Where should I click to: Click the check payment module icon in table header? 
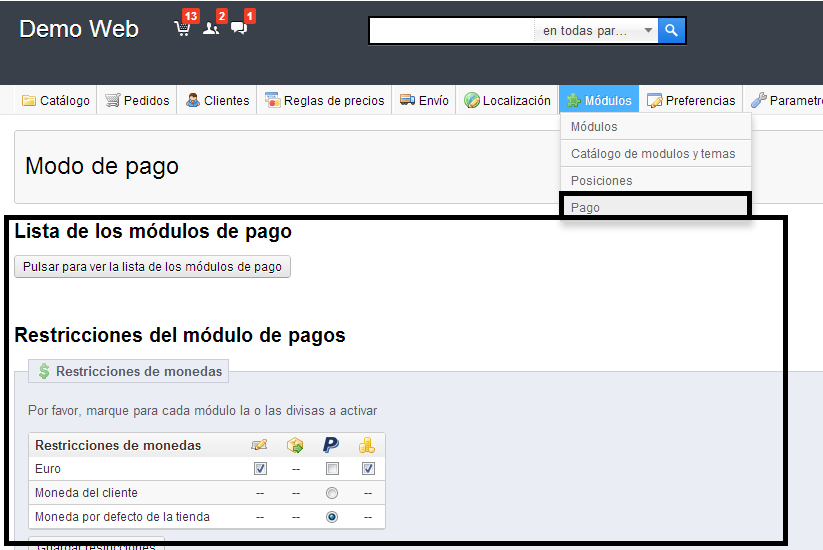point(259,445)
